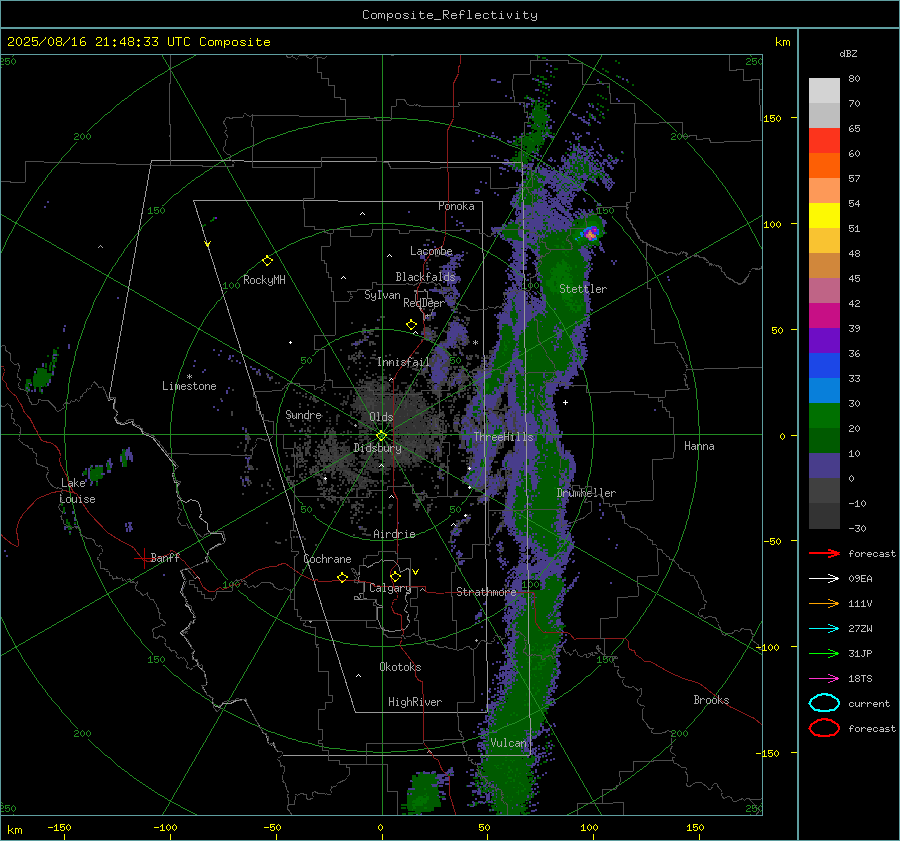Click the white 09EA arrow icon

[x=824, y=579]
